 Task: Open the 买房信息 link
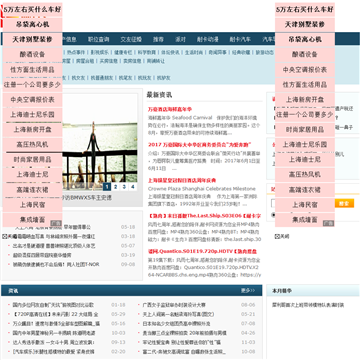pyautogui.click(x=109, y=61)
